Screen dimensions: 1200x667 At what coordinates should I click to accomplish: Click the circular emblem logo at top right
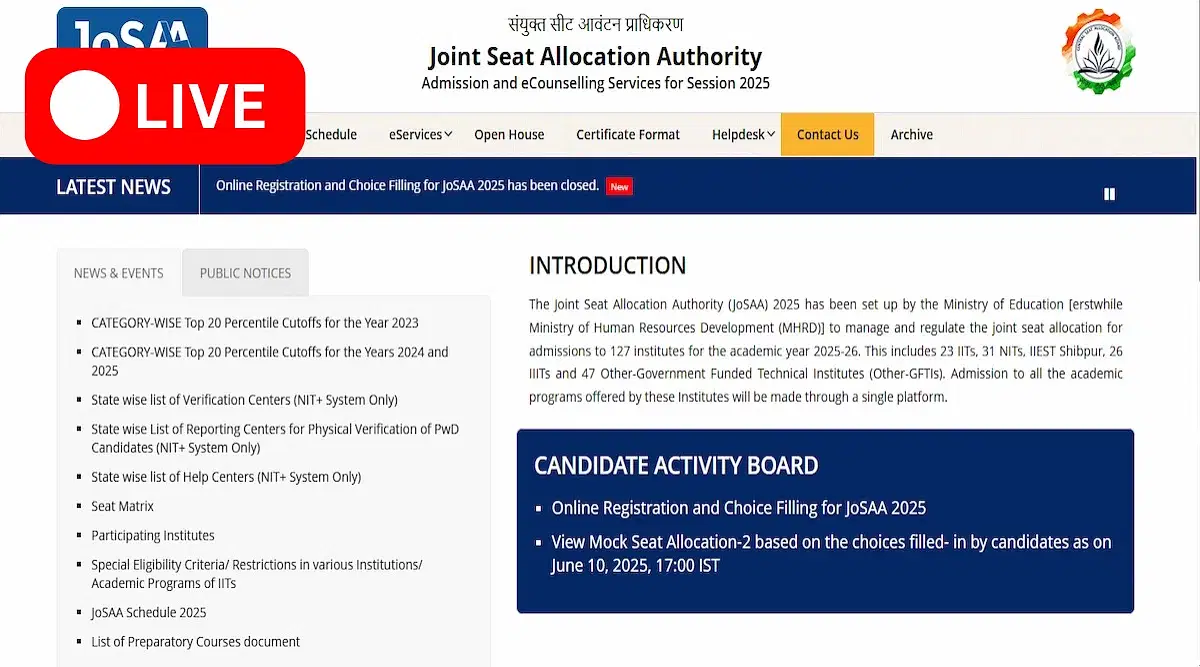pos(1098,51)
